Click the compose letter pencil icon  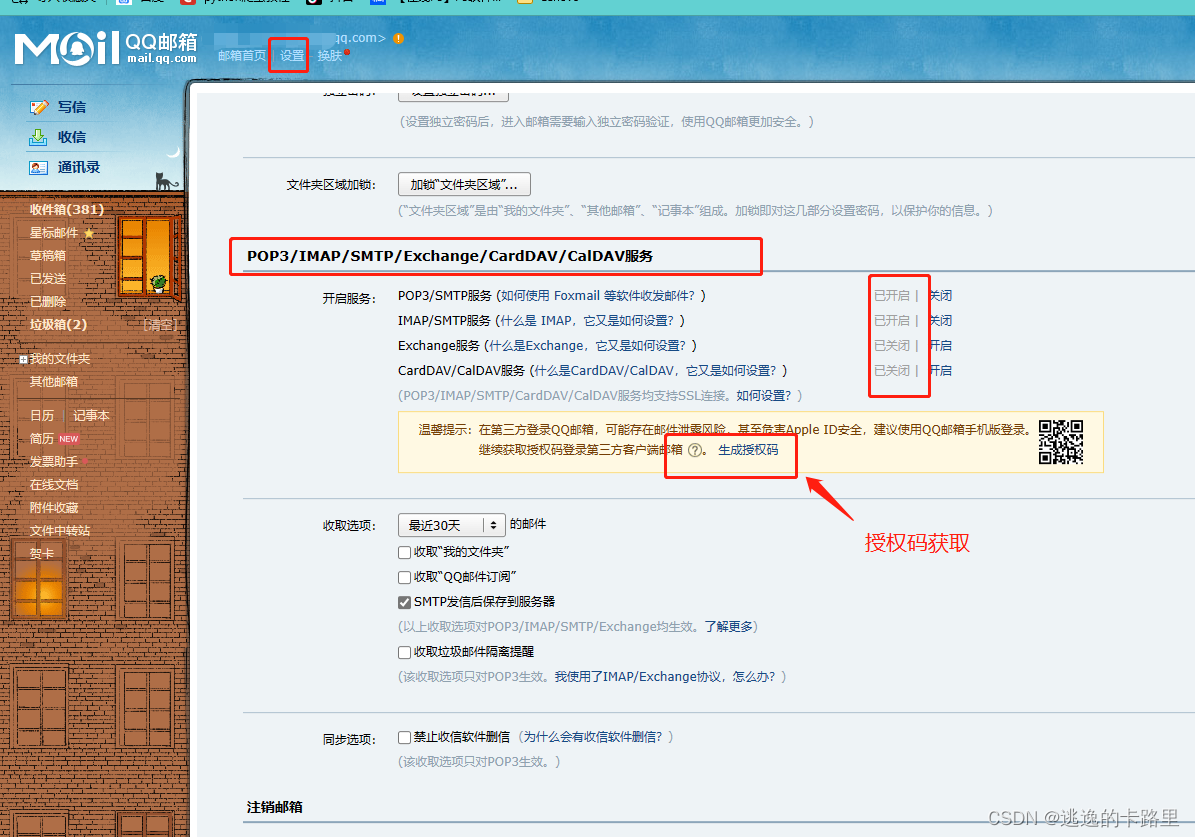[39, 107]
